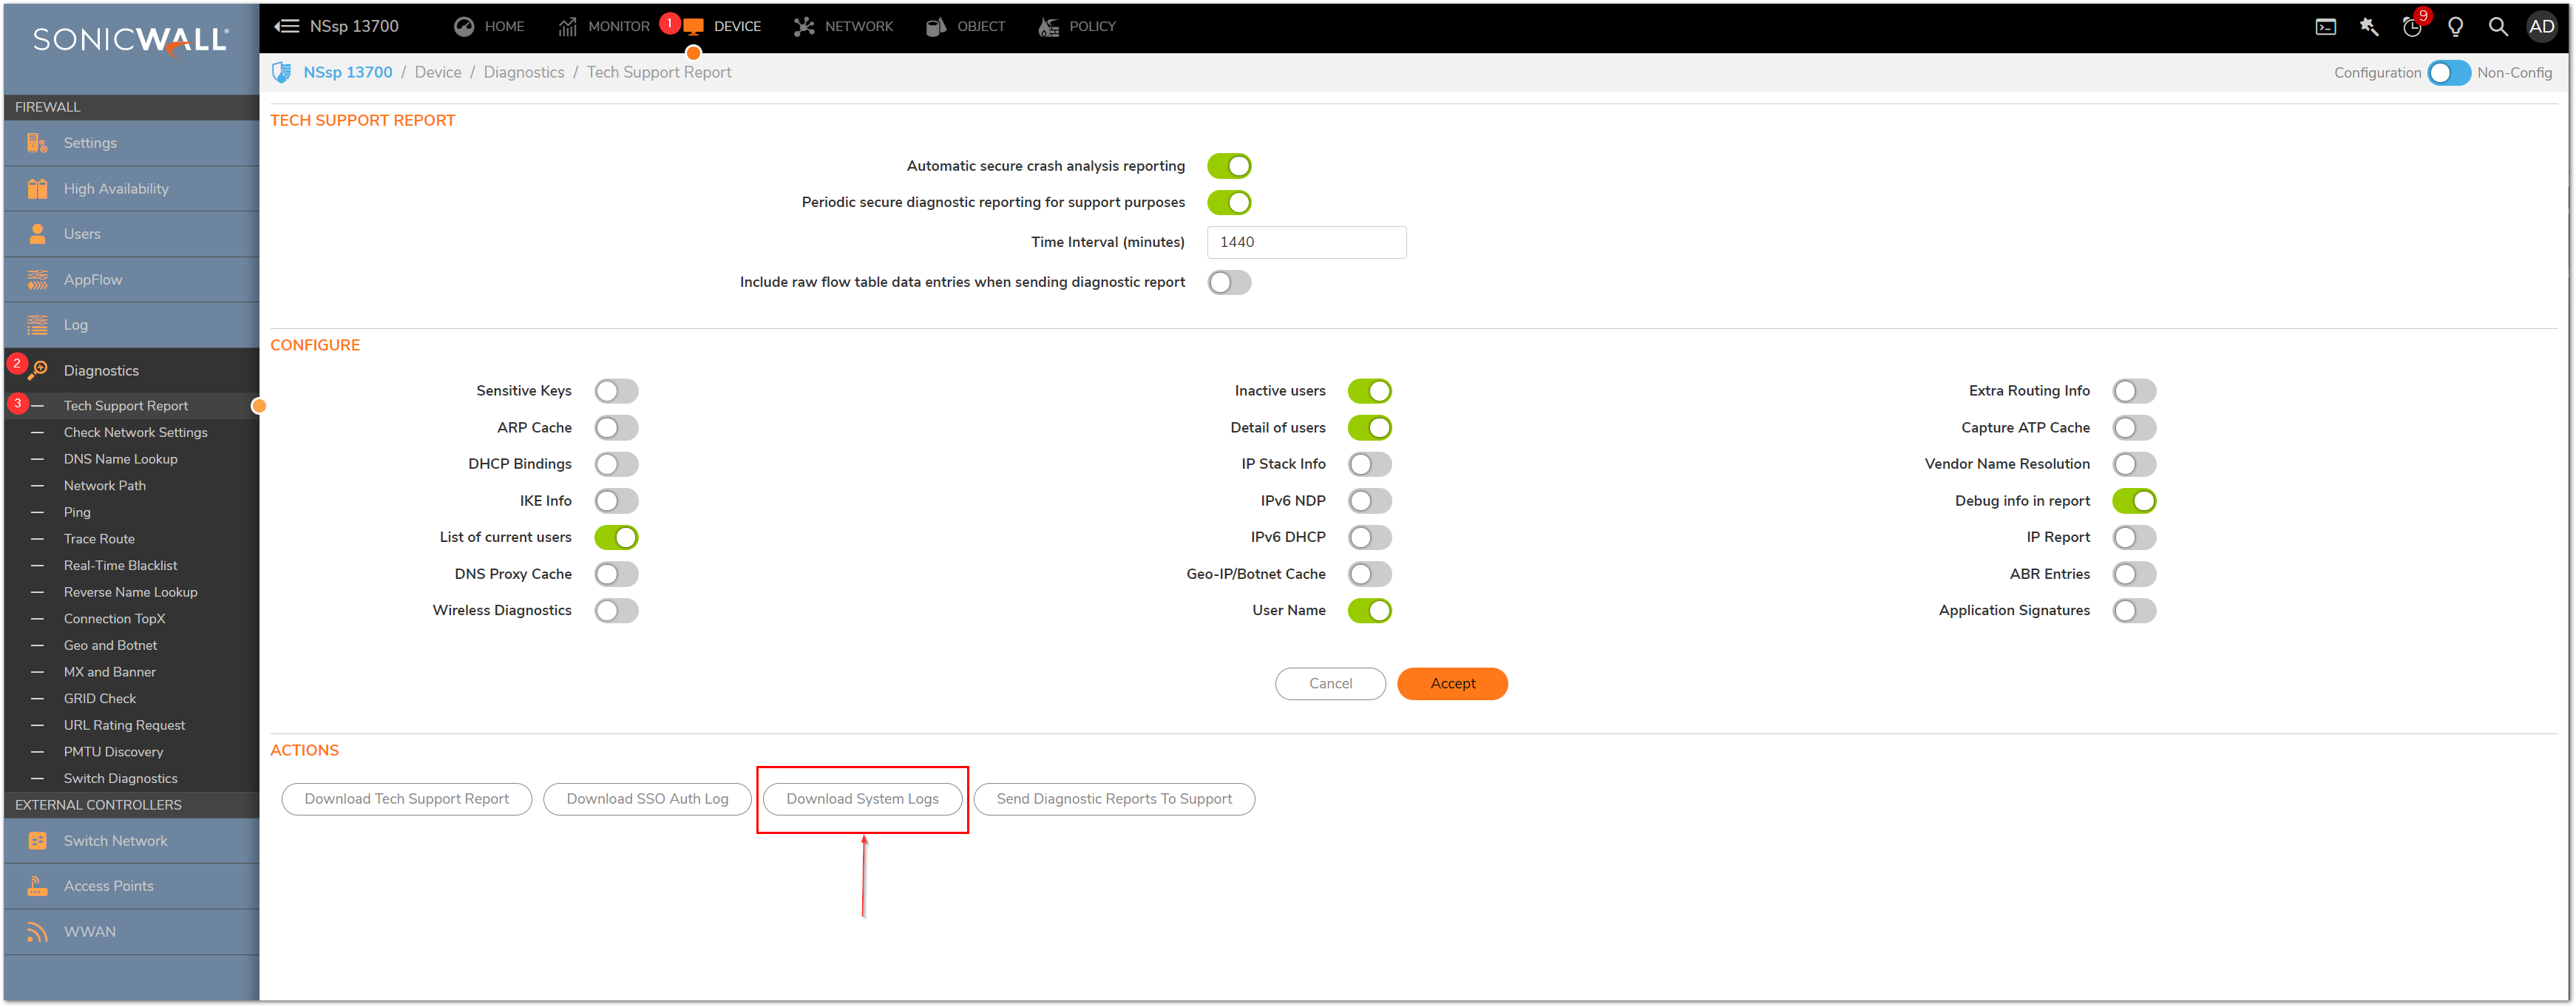
Task: Switch Configuration to Non-Config mode
Action: pos(2448,73)
